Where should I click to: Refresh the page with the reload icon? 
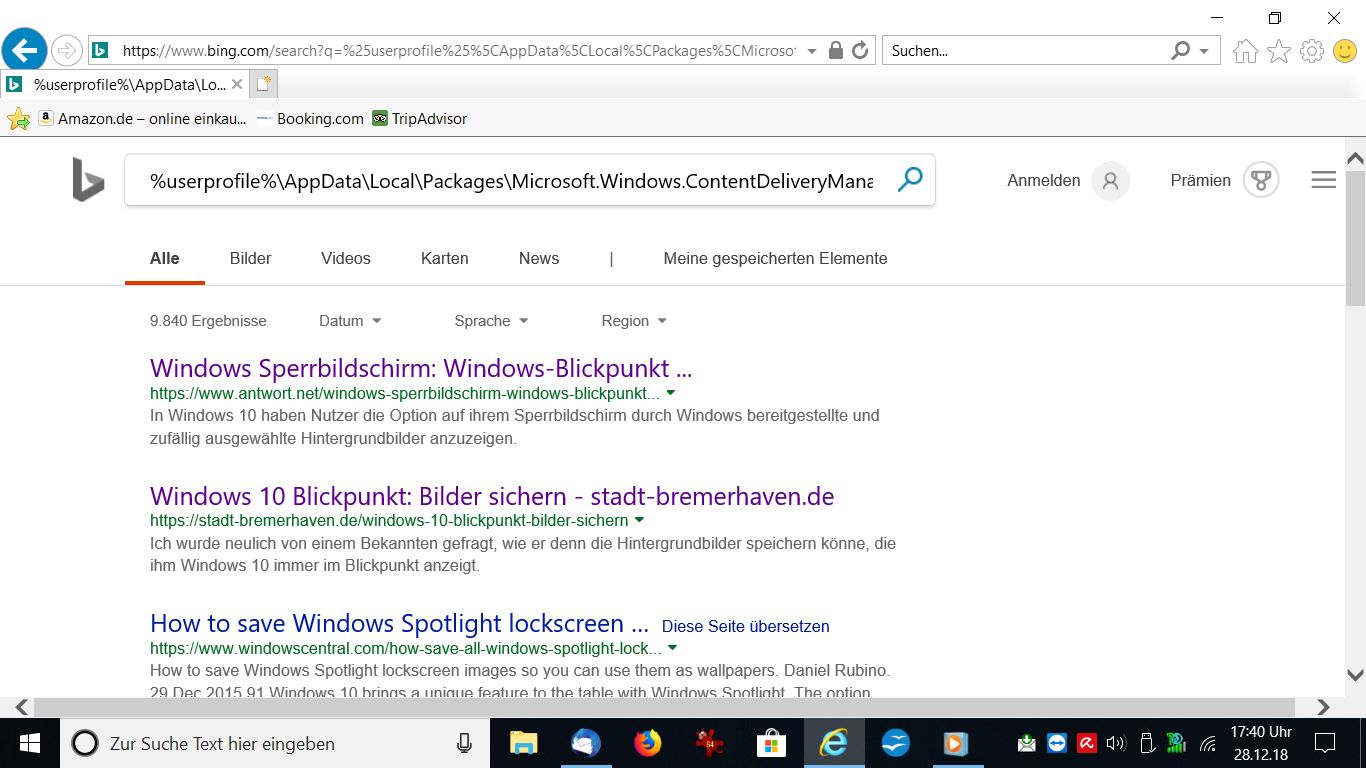pos(860,50)
